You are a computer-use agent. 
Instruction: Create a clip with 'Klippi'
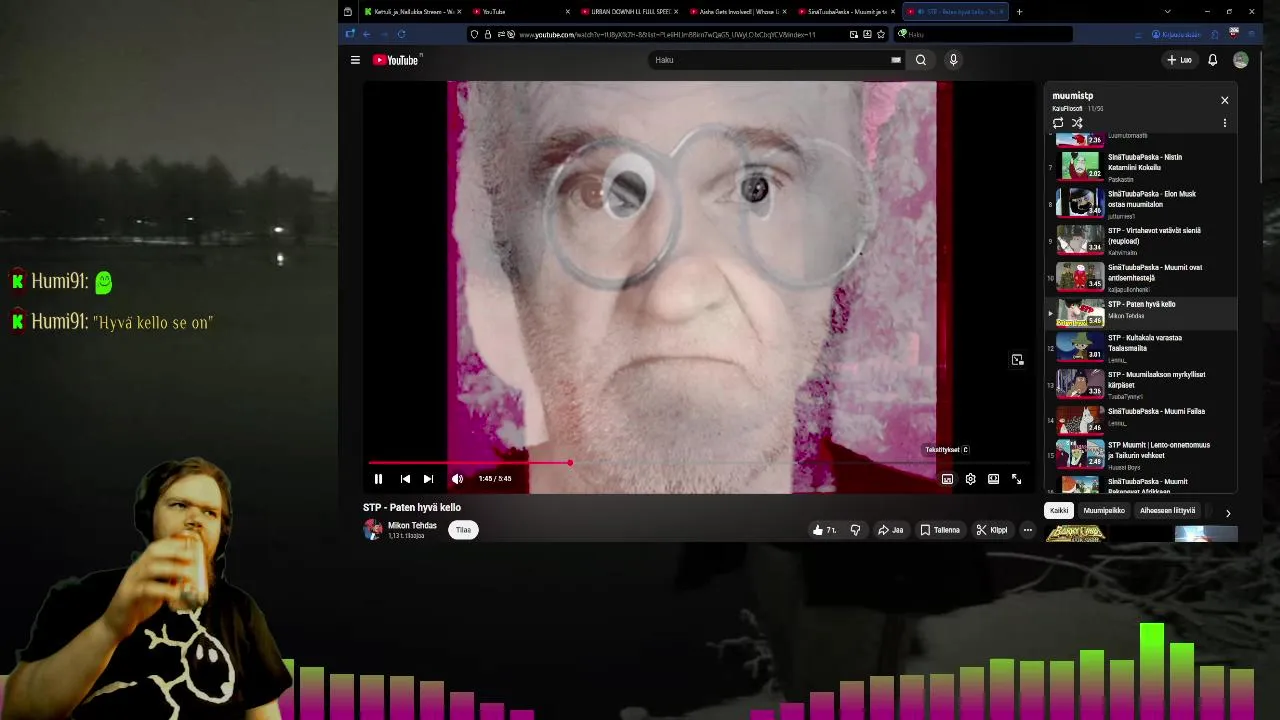(992, 530)
